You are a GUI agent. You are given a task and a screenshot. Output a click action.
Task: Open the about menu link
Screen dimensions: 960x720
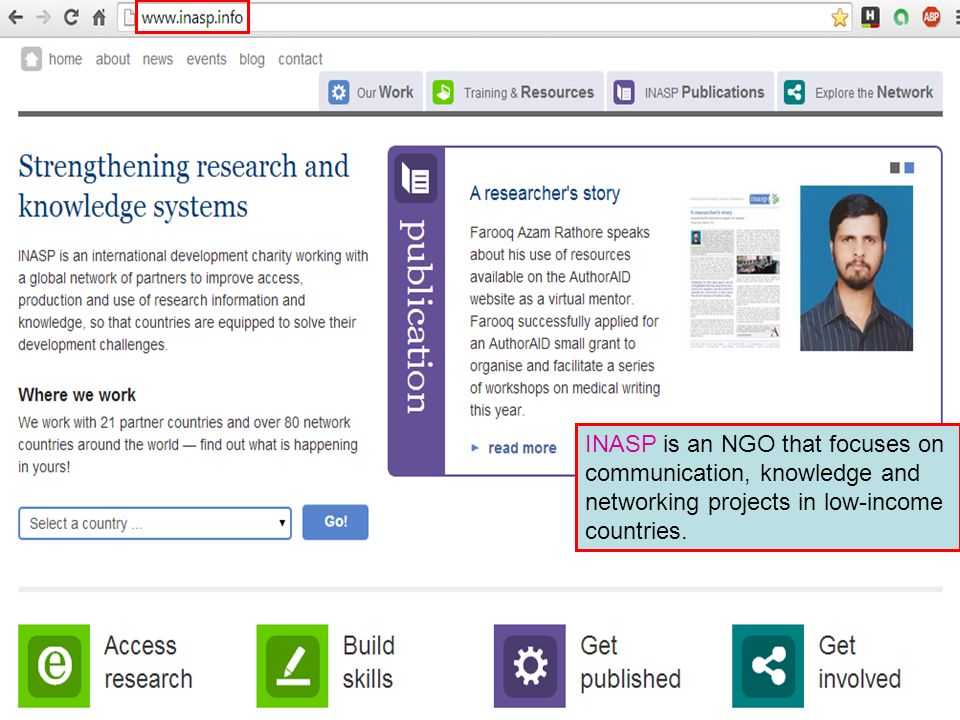coord(113,59)
